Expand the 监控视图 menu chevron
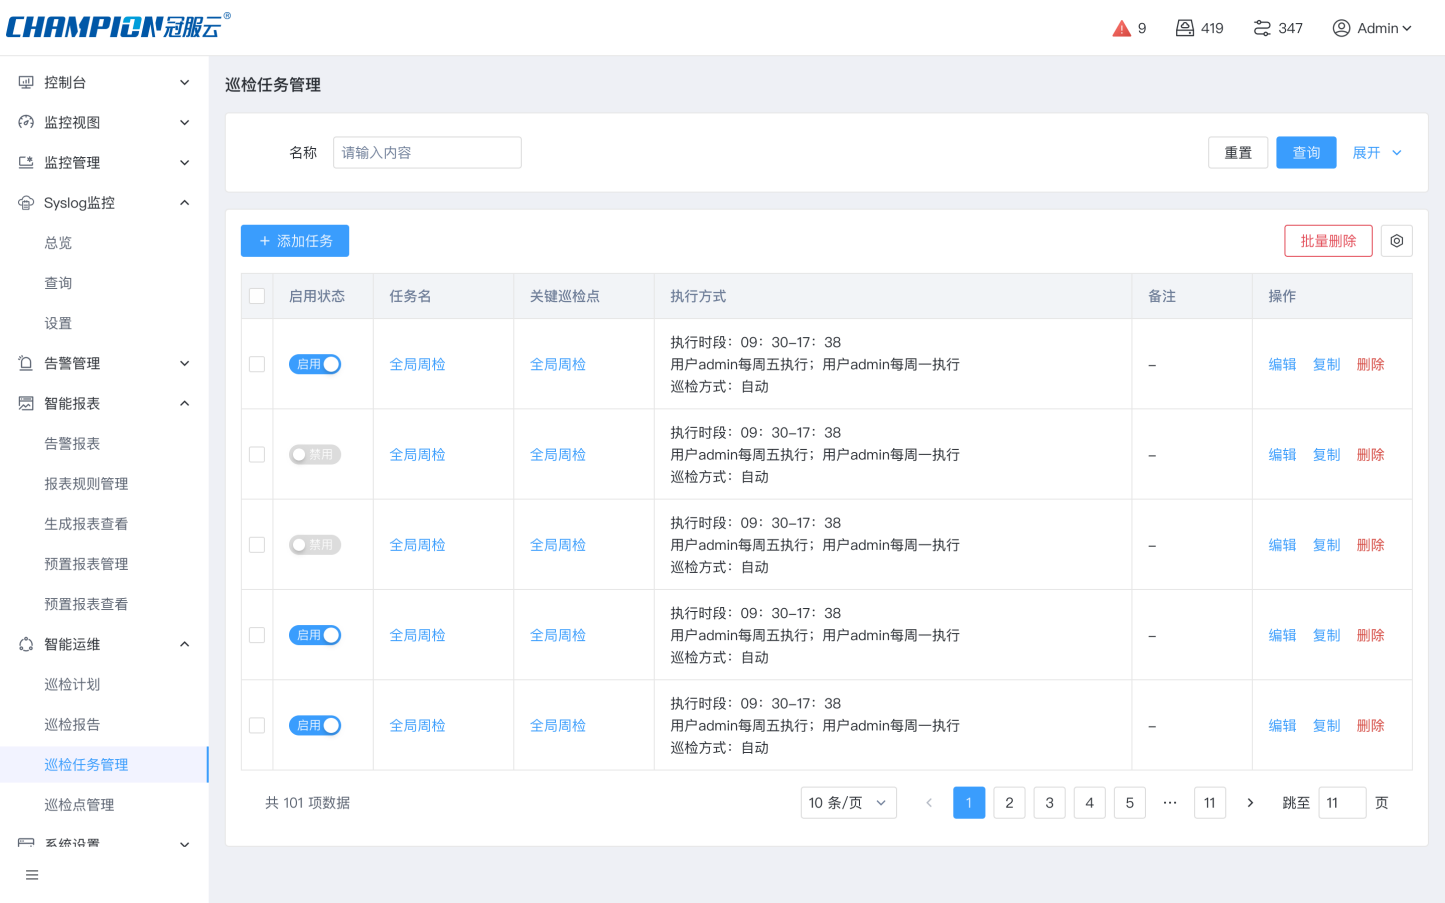 point(184,122)
